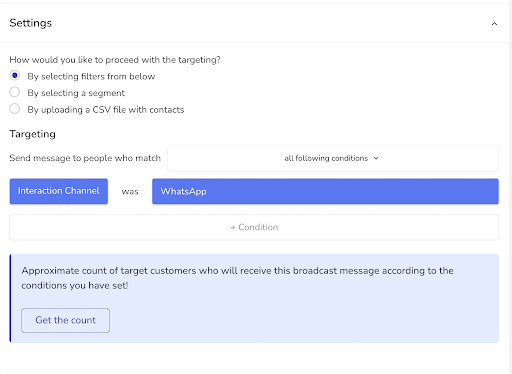Viewport: 512px width, 374px height.
Task: Click 'By selecting filters from below' label
Action: tap(91, 76)
